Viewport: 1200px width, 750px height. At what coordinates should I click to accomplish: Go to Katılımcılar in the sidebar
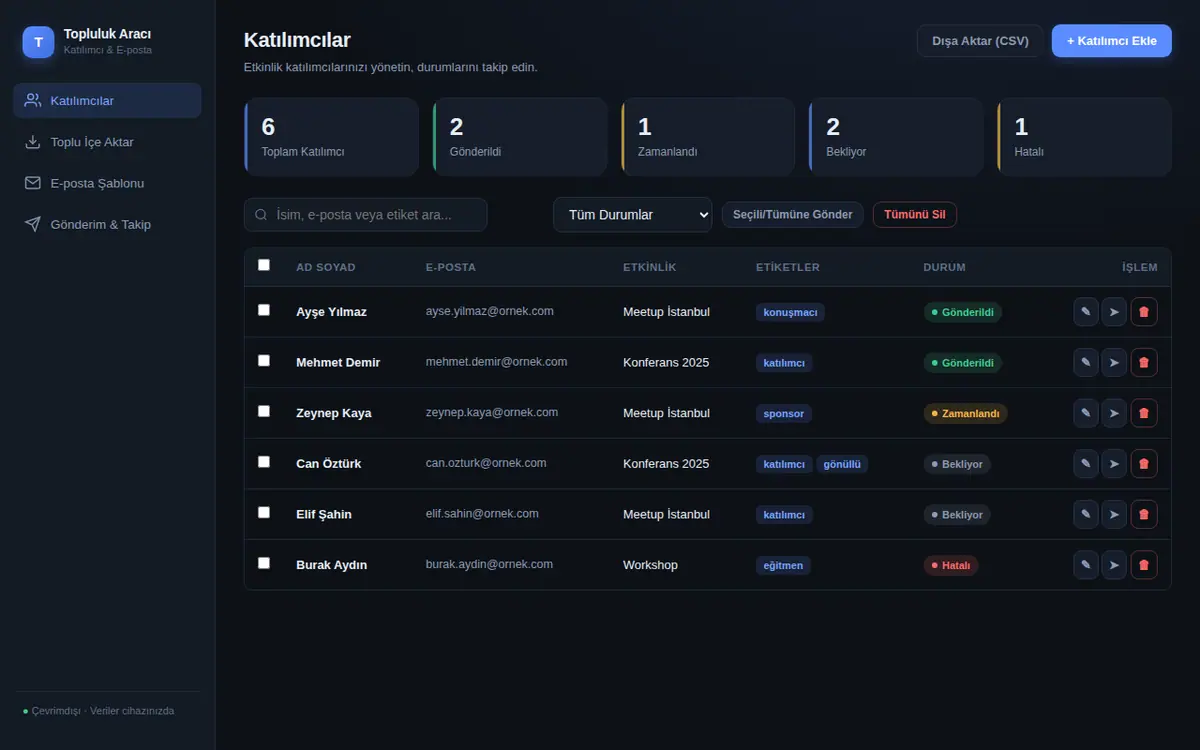pos(107,100)
